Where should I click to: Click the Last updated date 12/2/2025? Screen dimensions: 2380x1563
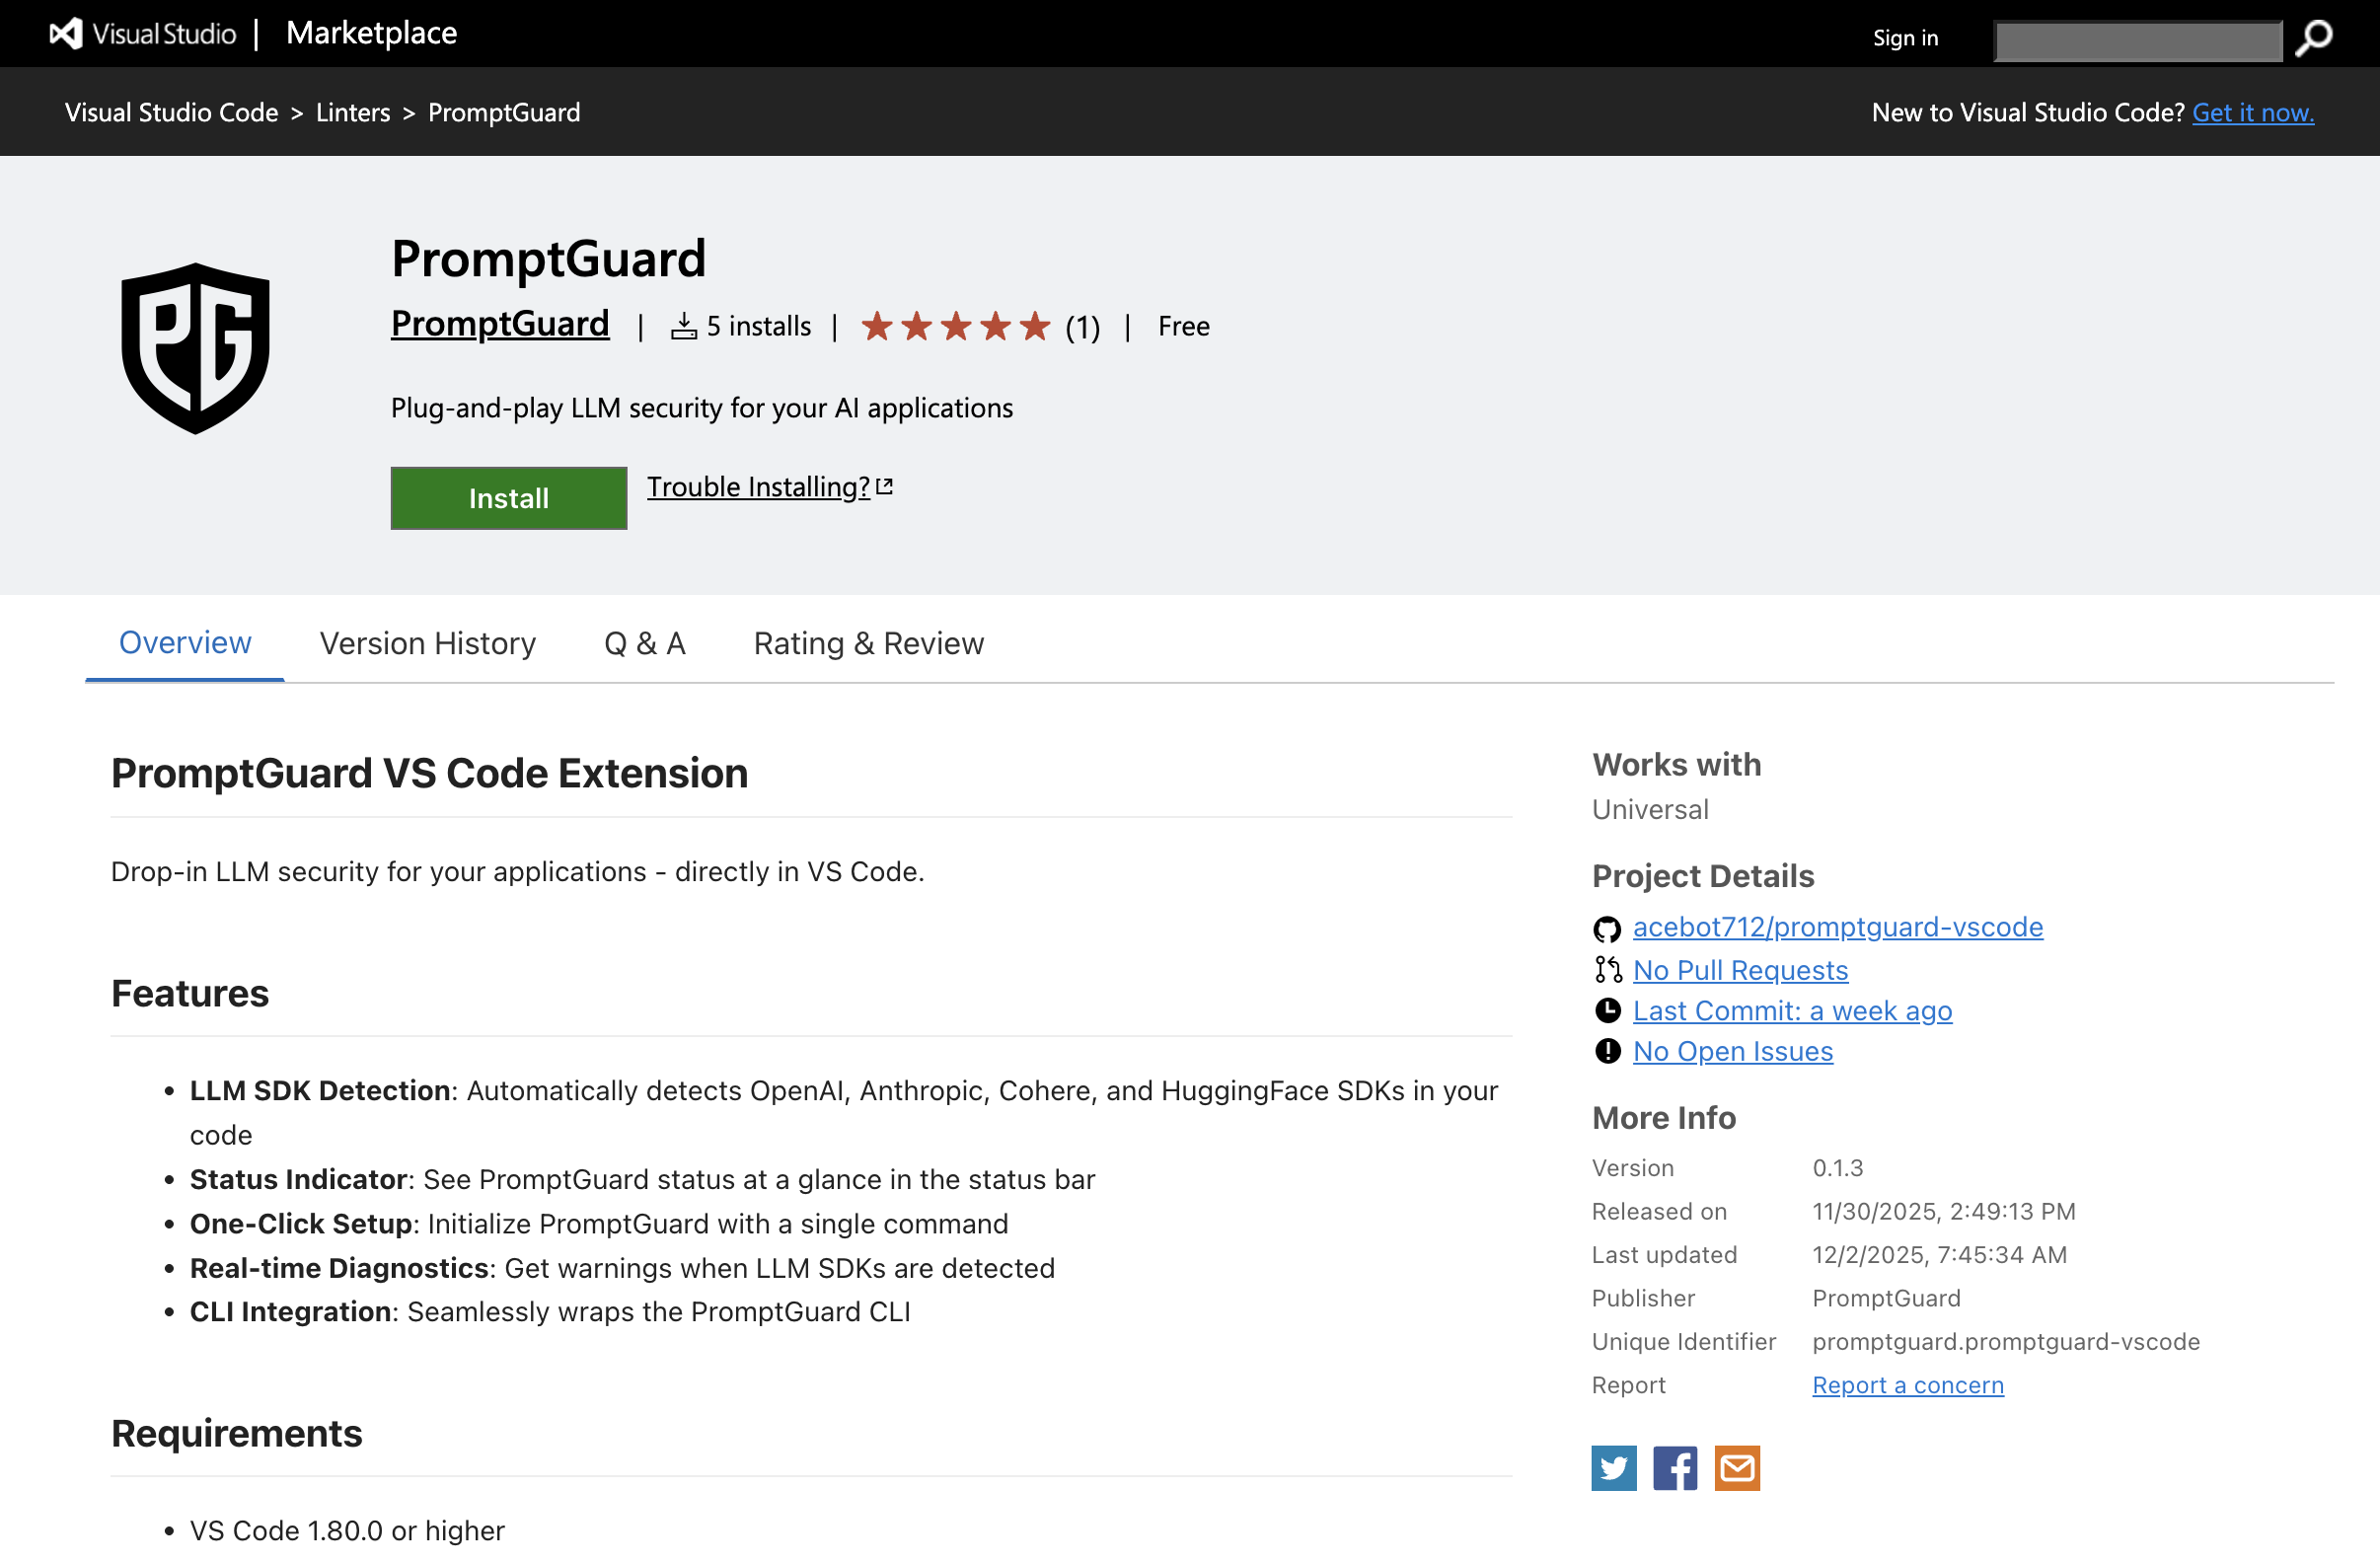1939,1255
